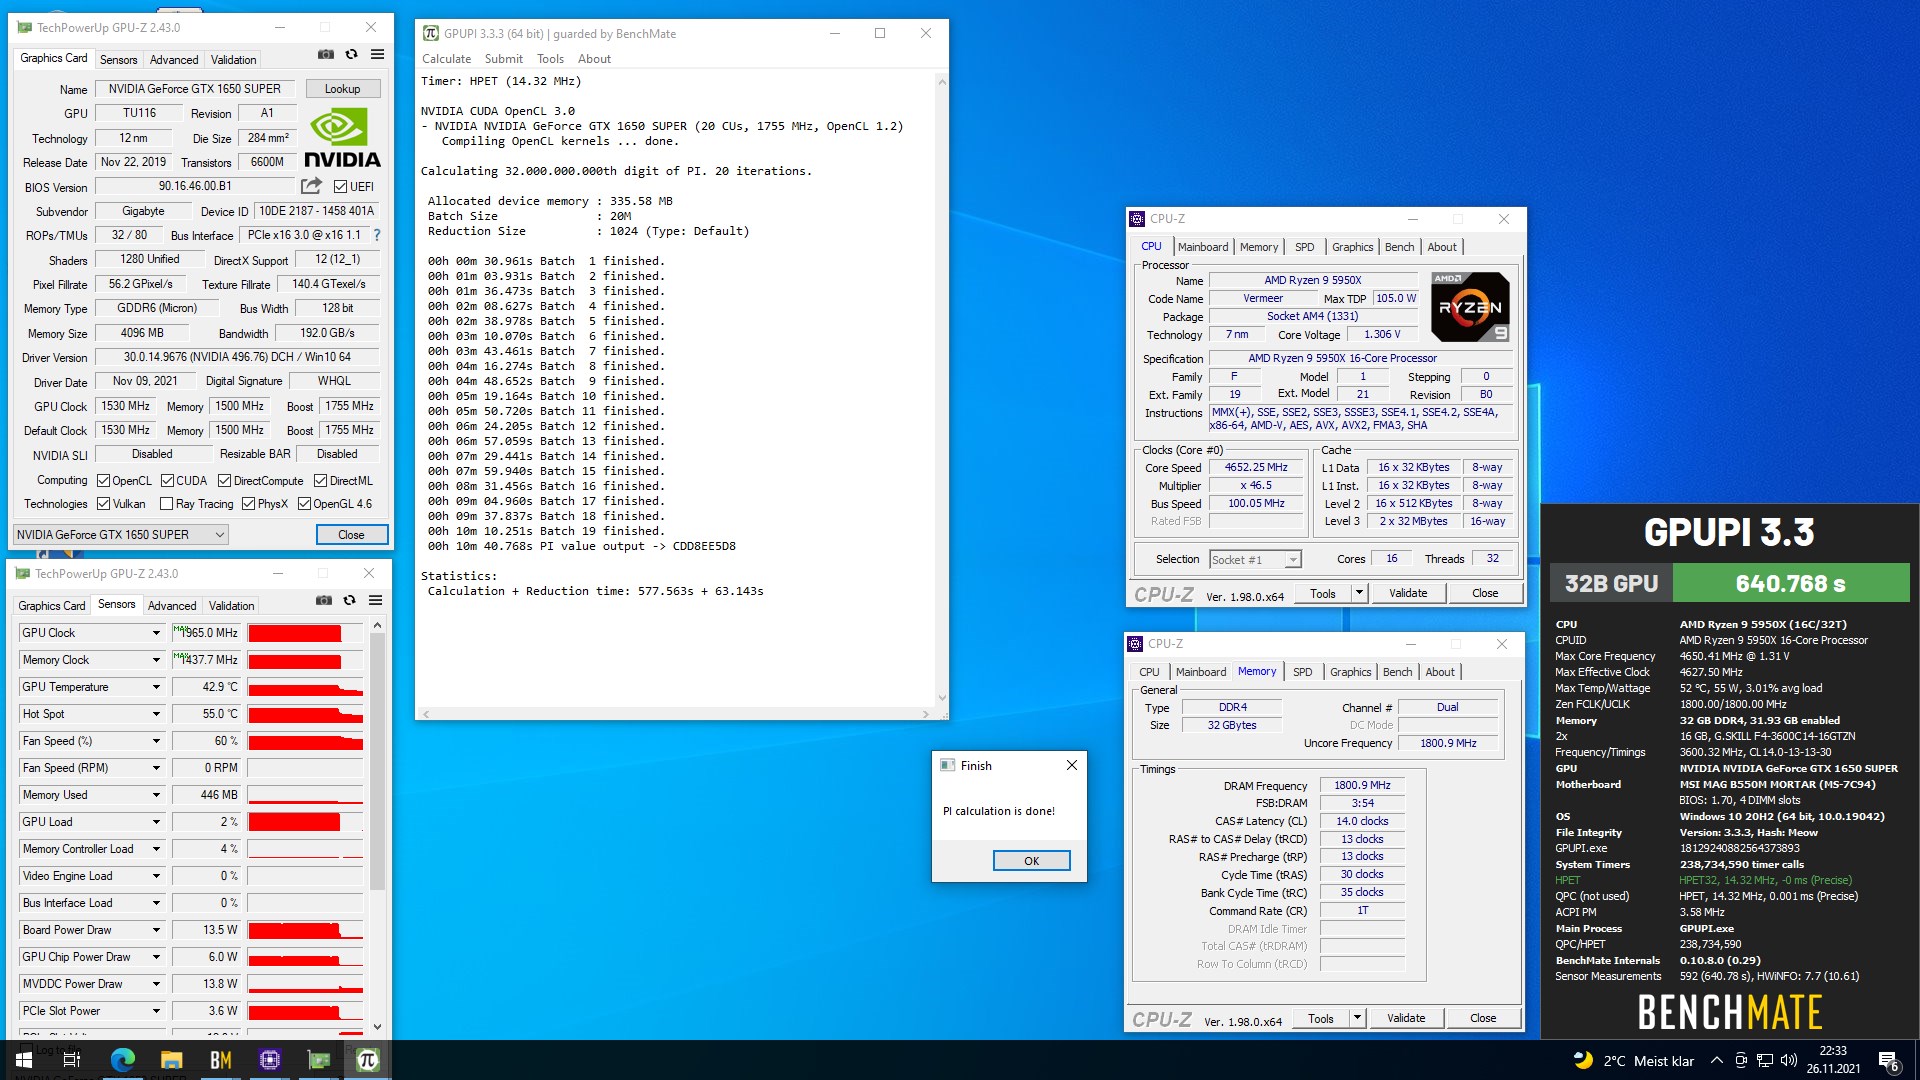
Task: Open GPU Temperature sensor dropdown
Action: coord(156,687)
